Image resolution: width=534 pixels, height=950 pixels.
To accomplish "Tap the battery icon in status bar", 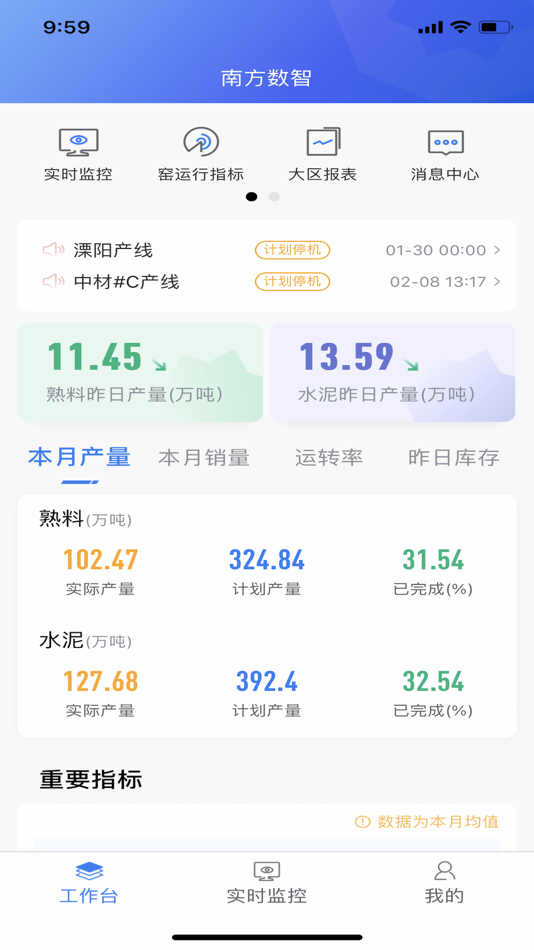I will 496,27.
